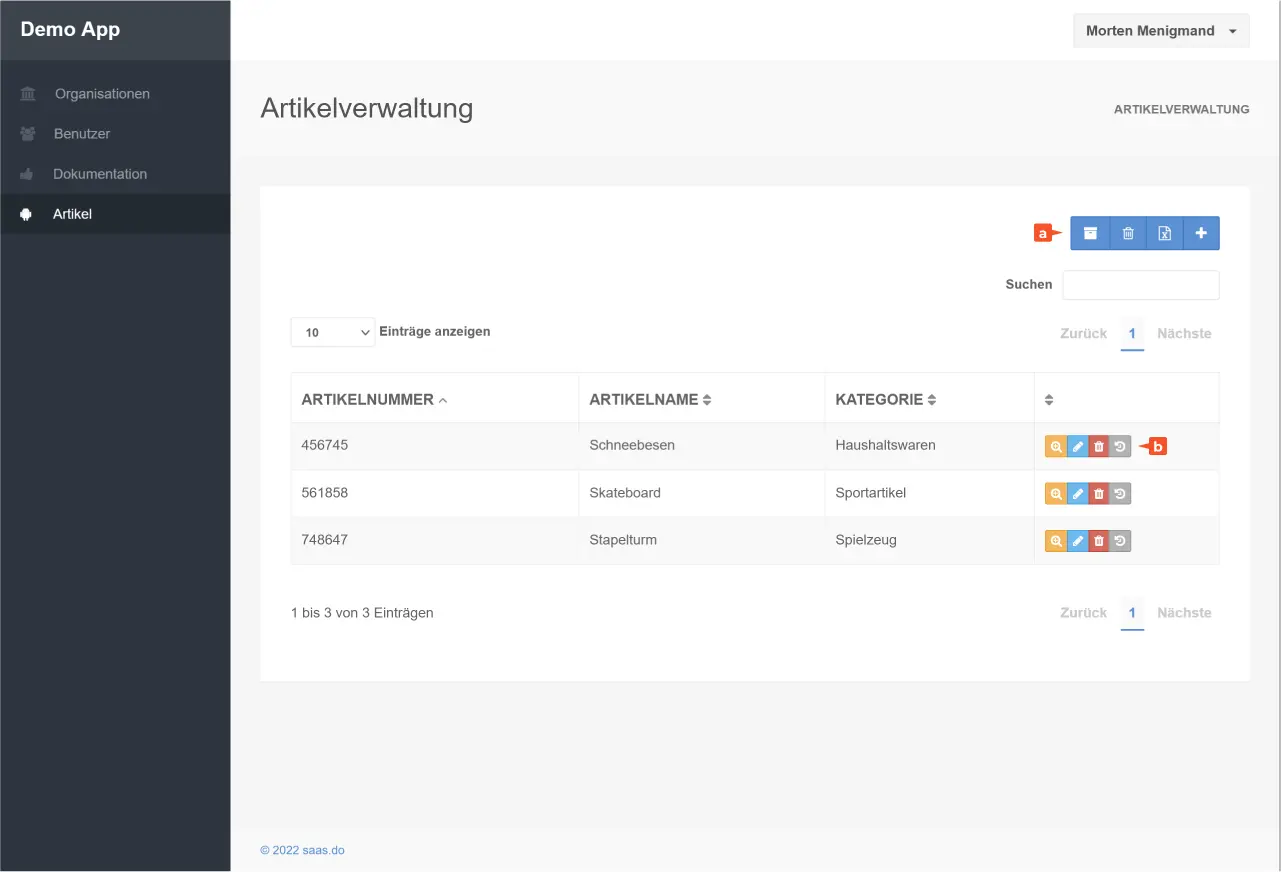Open history of the Schneebesen article
The image size is (1281, 872).
(1120, 447)
